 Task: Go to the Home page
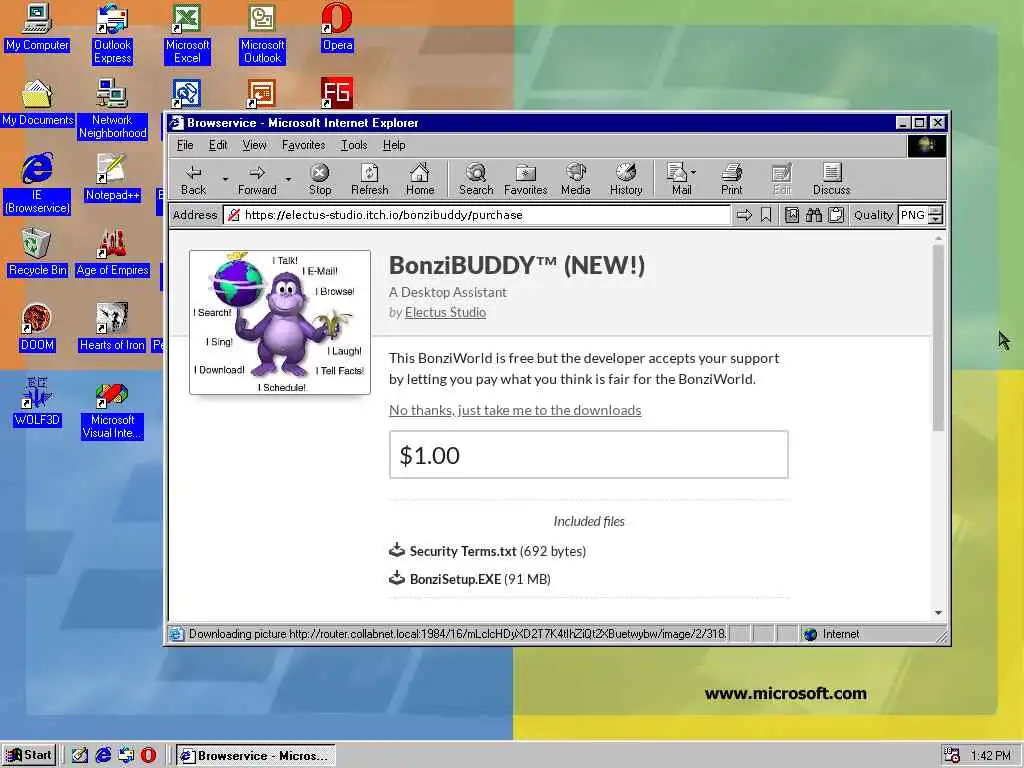[420, 179]
